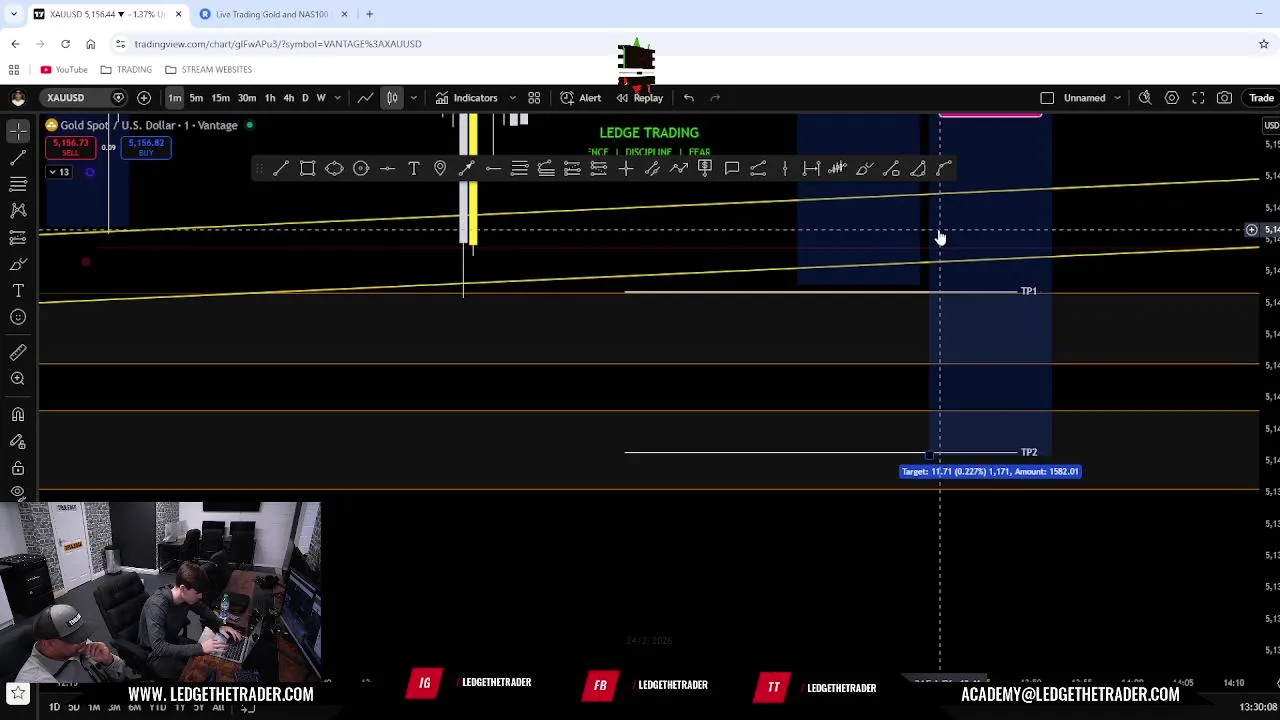Viewport: 1280px width, 720px height.
Task: Switch to Live Trading Gold browser tab
Action: point(272,14)
